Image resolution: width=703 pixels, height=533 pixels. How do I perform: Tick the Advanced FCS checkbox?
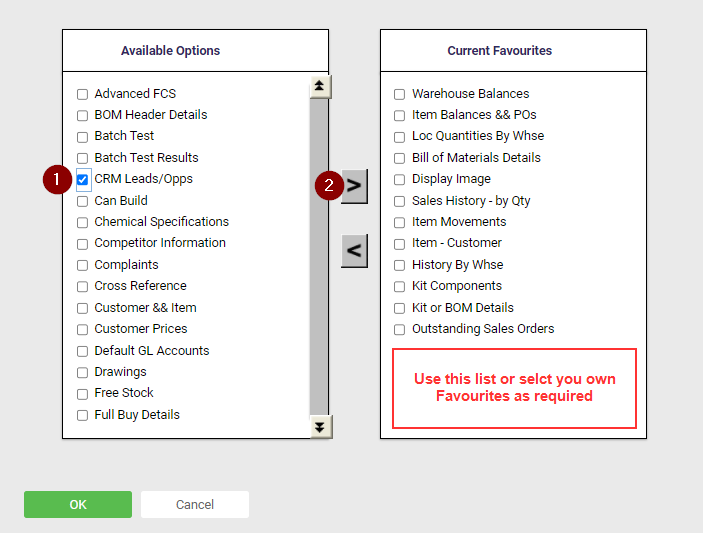point(82,94)
